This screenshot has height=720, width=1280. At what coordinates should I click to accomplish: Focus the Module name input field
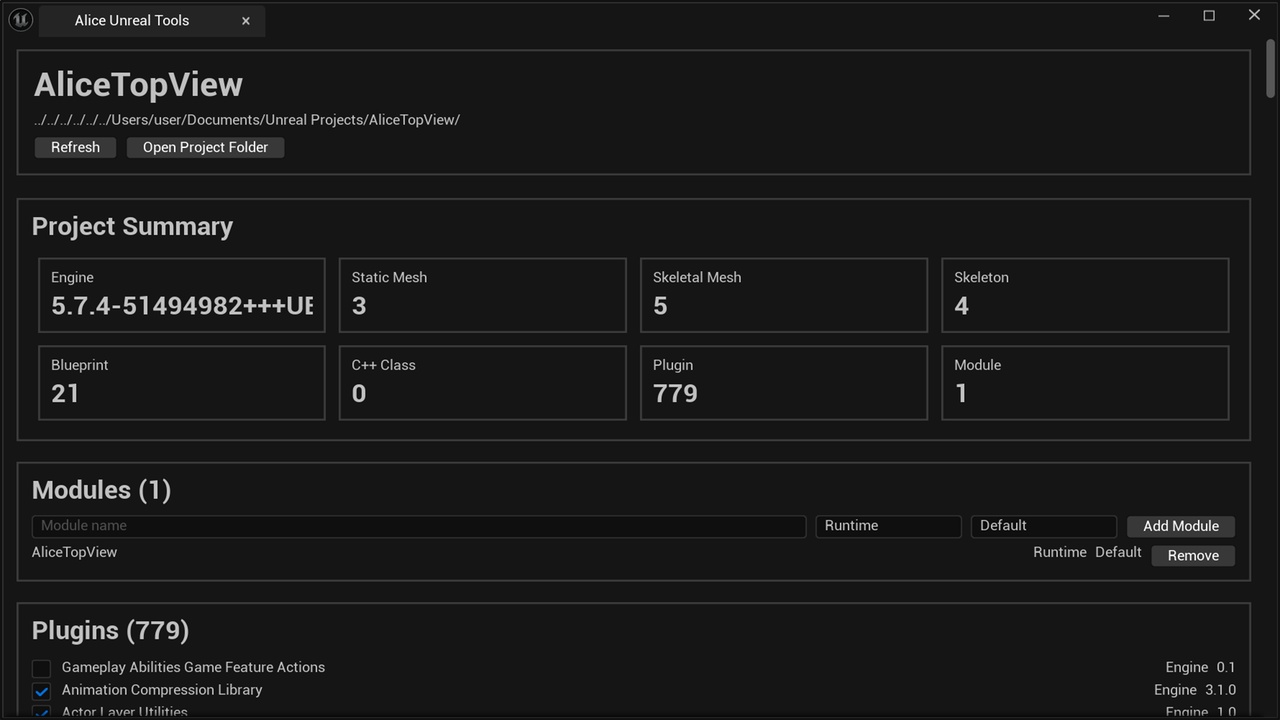pyautogui.click(x=419, y=526)
